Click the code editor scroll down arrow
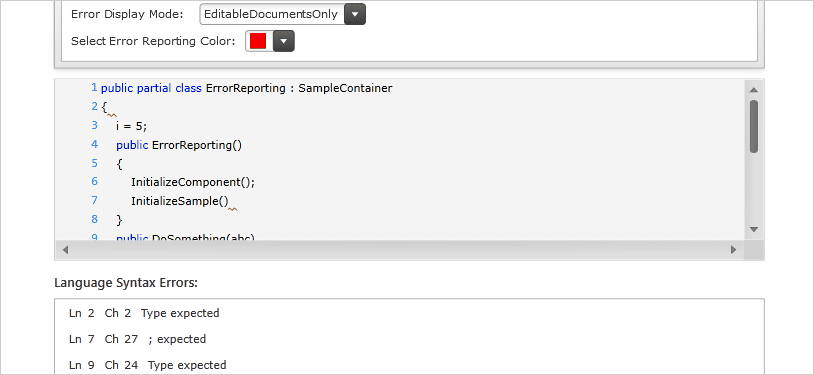The image size is (814, 375). click(754, 229)
